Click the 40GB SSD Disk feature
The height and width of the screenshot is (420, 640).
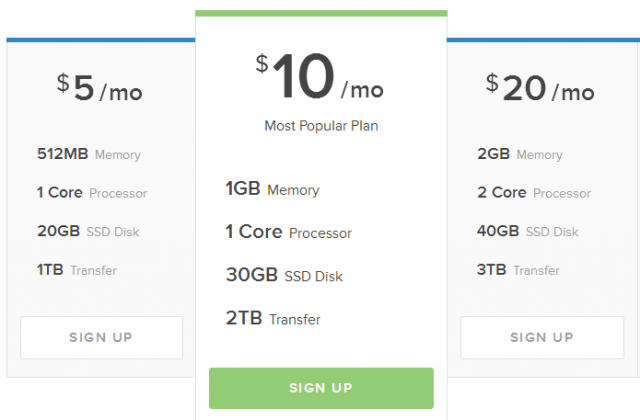tap(528, 232)
